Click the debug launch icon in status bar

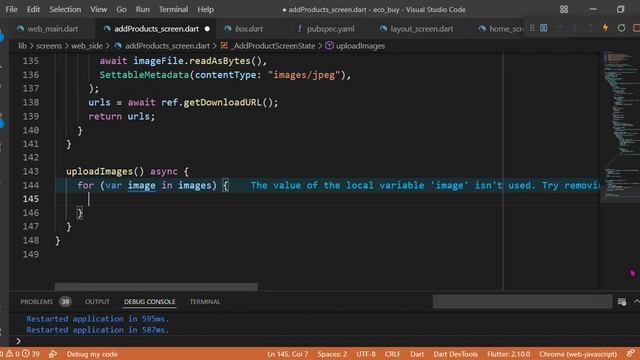[53, 354]
